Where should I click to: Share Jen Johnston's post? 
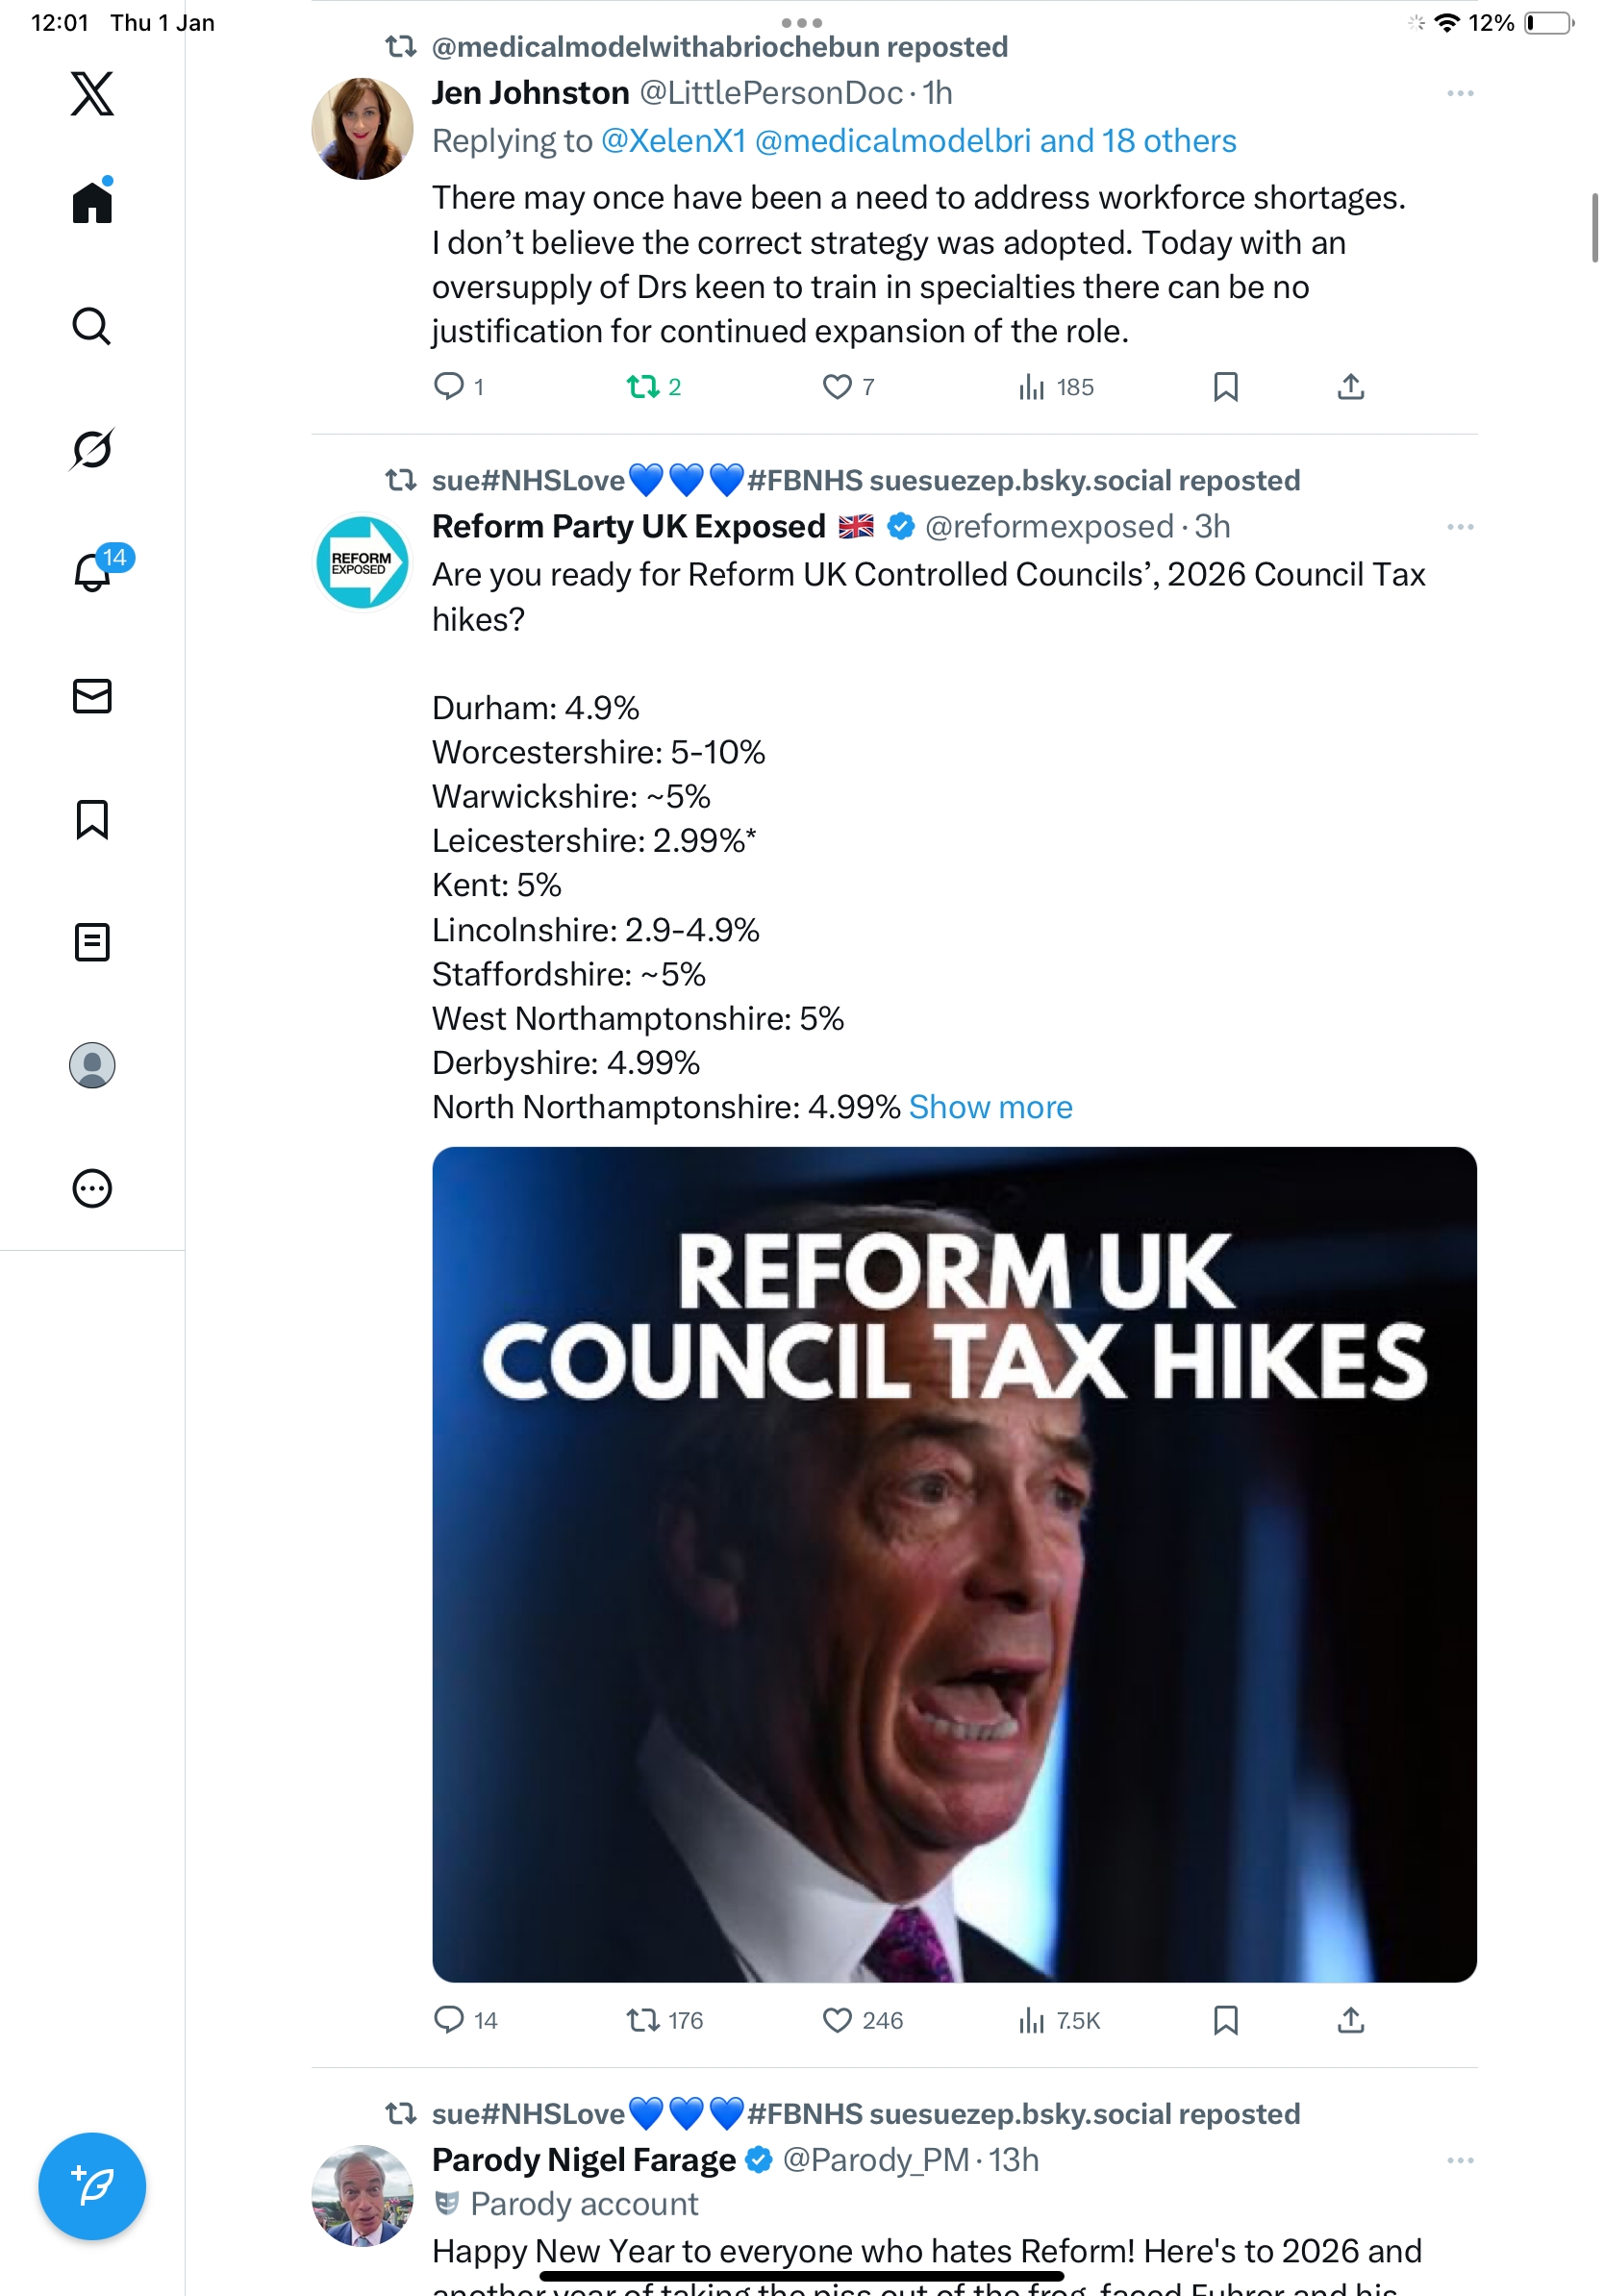point(1350,387)
